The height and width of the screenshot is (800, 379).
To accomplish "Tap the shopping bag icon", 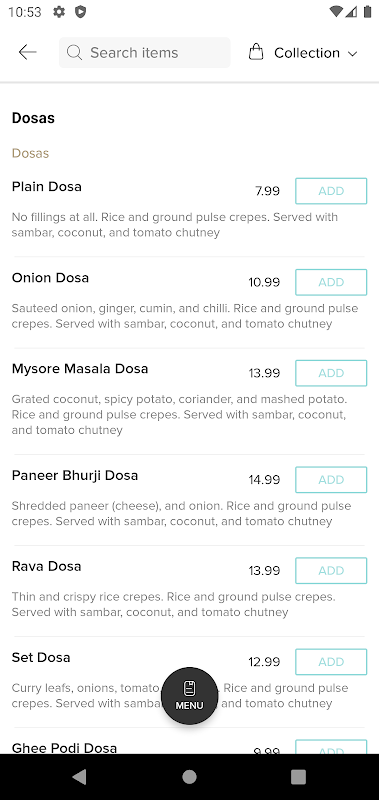I will pos(256,52).
